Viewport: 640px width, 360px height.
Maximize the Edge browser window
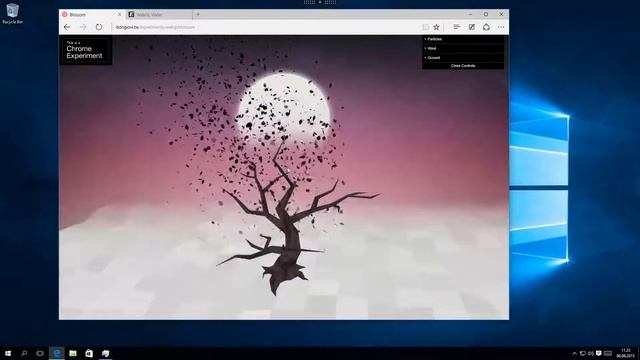tap(486, 14)
